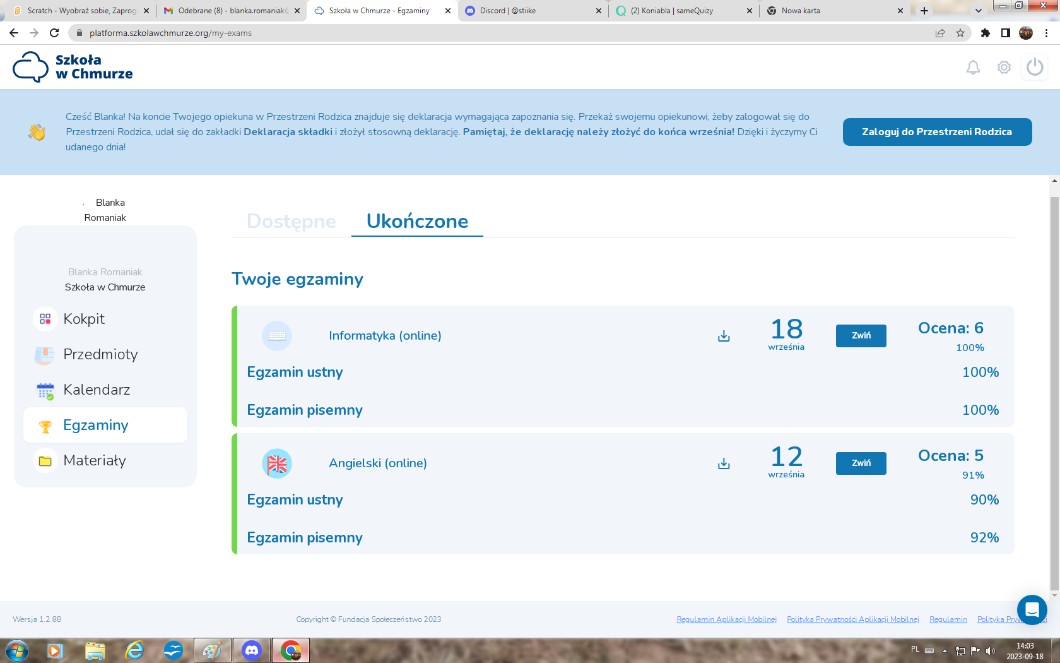Viewport: 1060px width, 663px height.
Task: Click the notification bell icon
Action: point(972,68)
